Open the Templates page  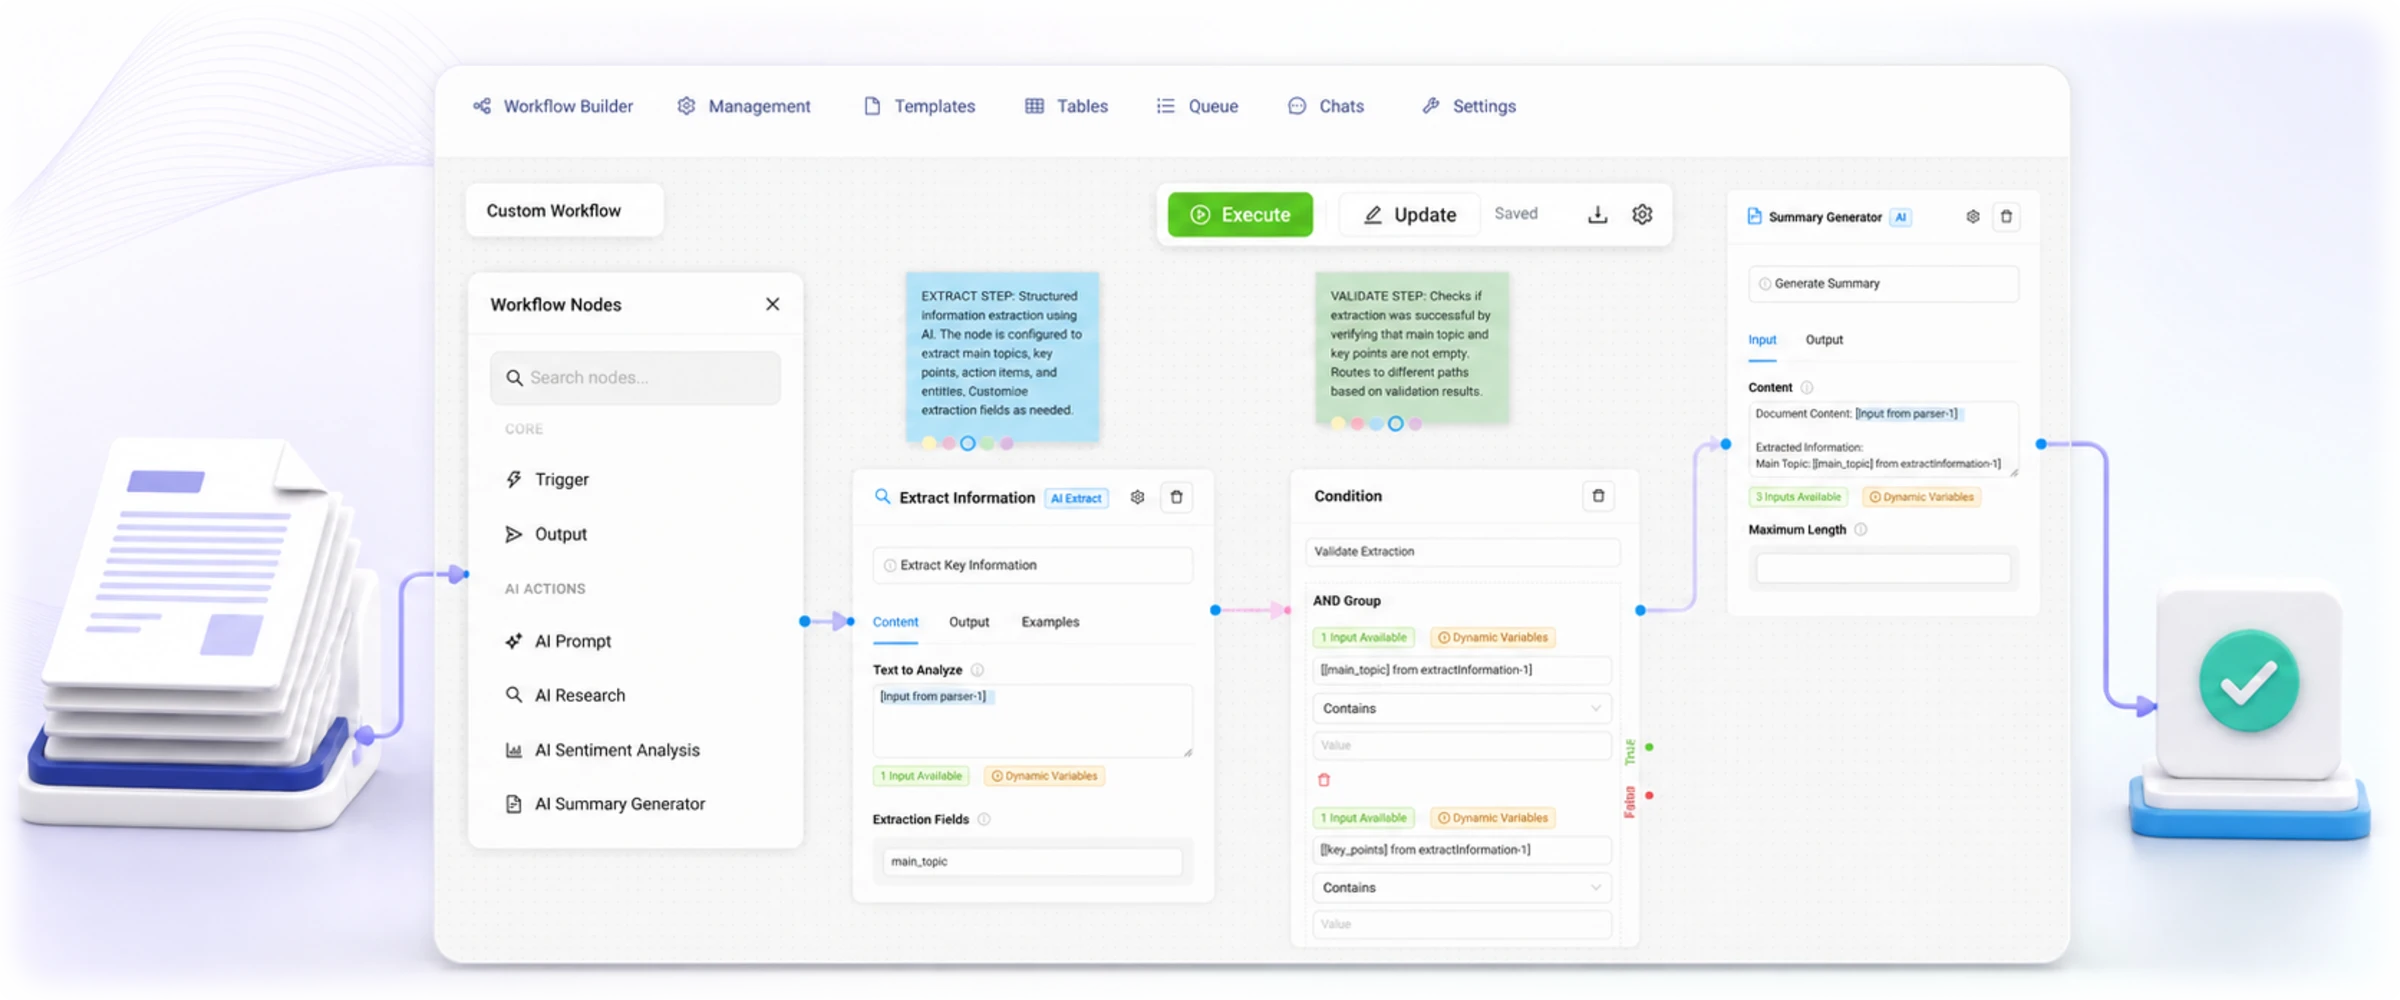919,106
